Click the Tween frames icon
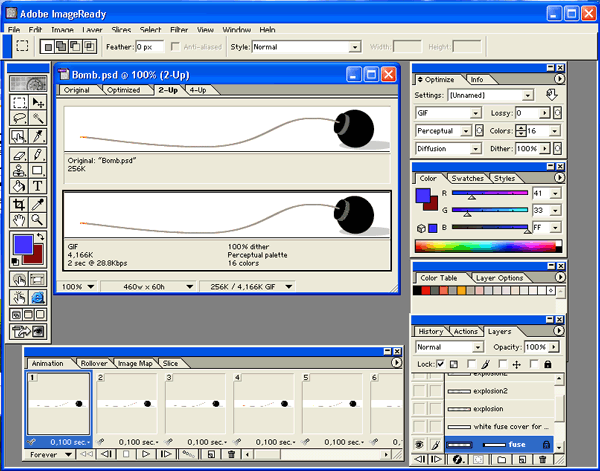The width and height of the screenshot is (600, 471). click(188, 454)
